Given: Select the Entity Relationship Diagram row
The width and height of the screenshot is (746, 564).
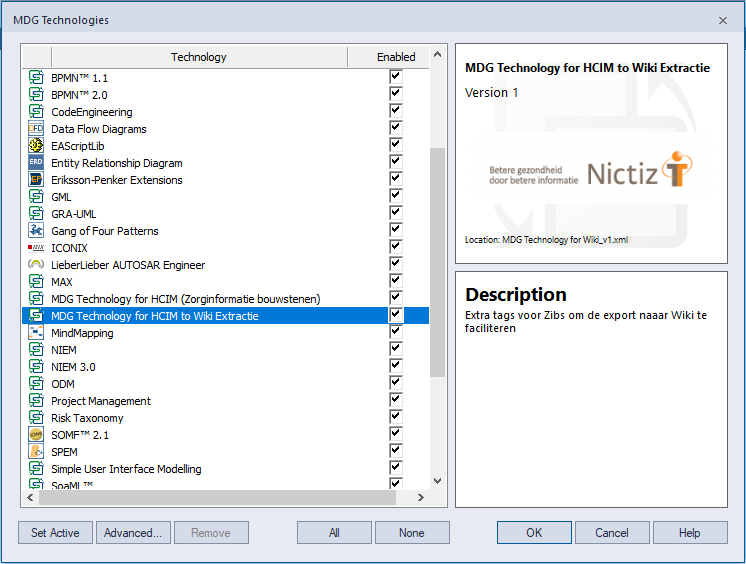Looking at the screenshot, I should click(226, 163).
